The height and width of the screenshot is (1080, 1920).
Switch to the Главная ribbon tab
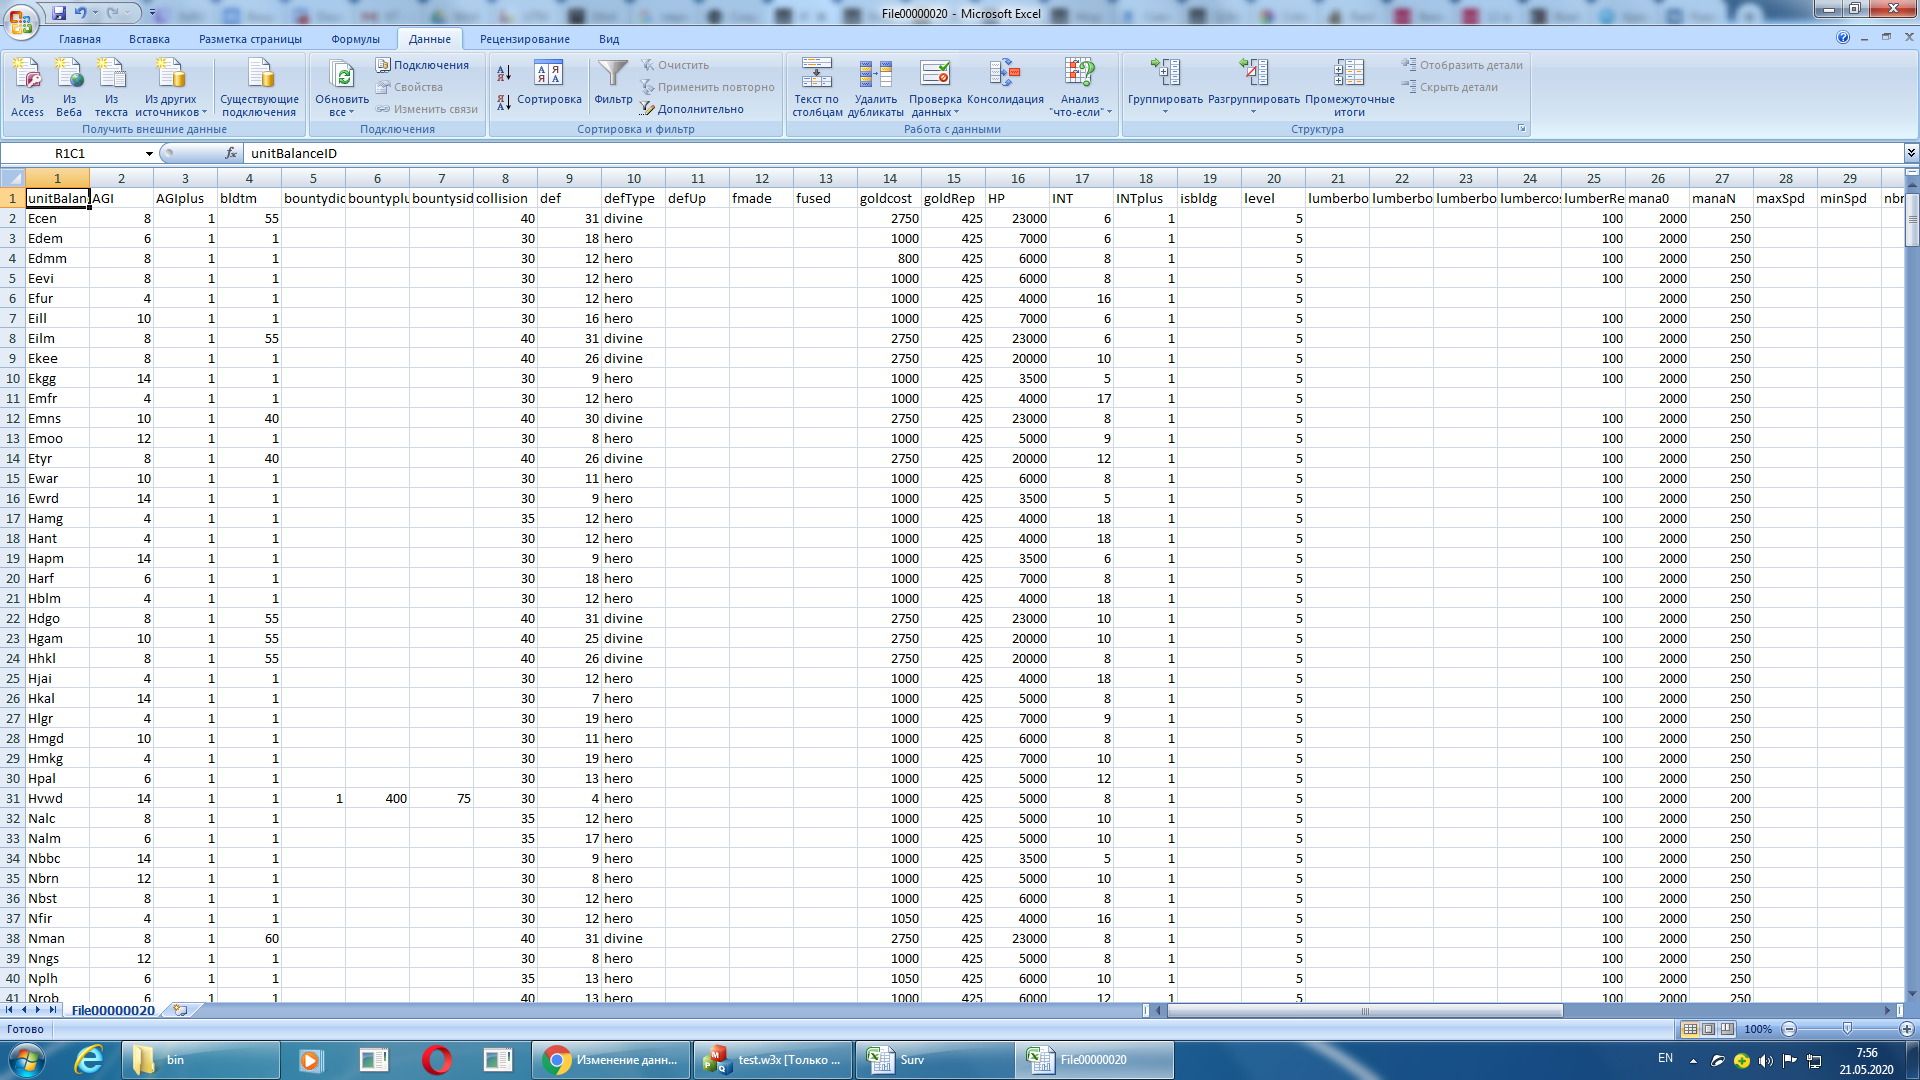(80, 39)
